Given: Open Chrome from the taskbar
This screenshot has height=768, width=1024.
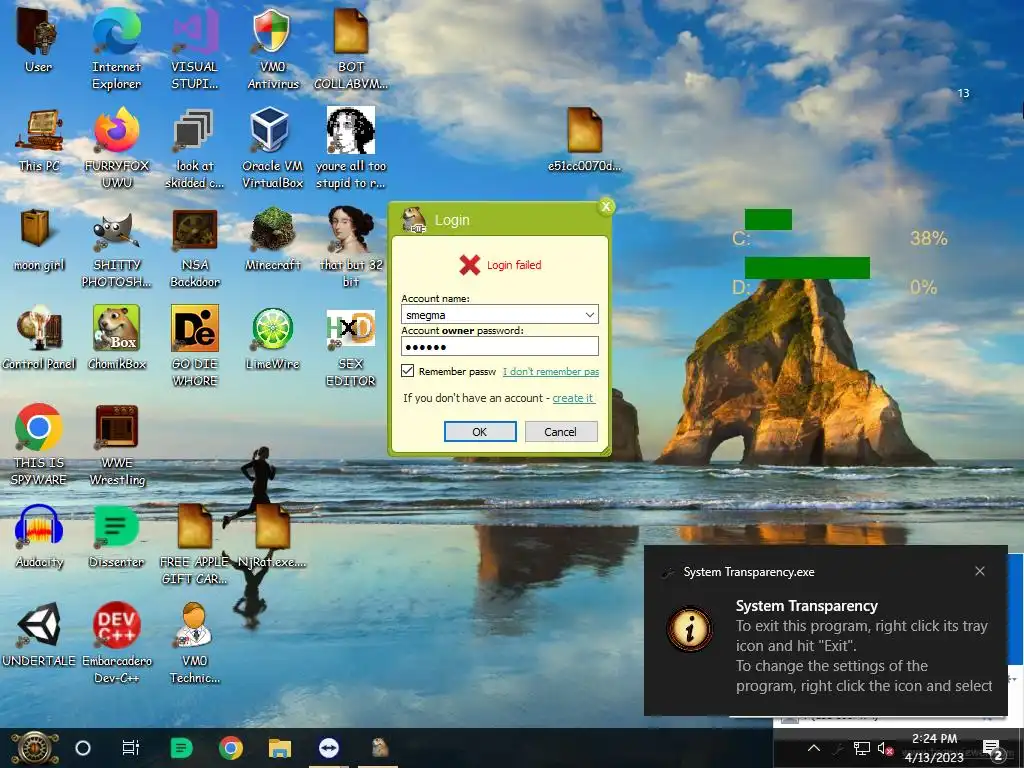Looking at the screenshot, I should coord(231,748).
